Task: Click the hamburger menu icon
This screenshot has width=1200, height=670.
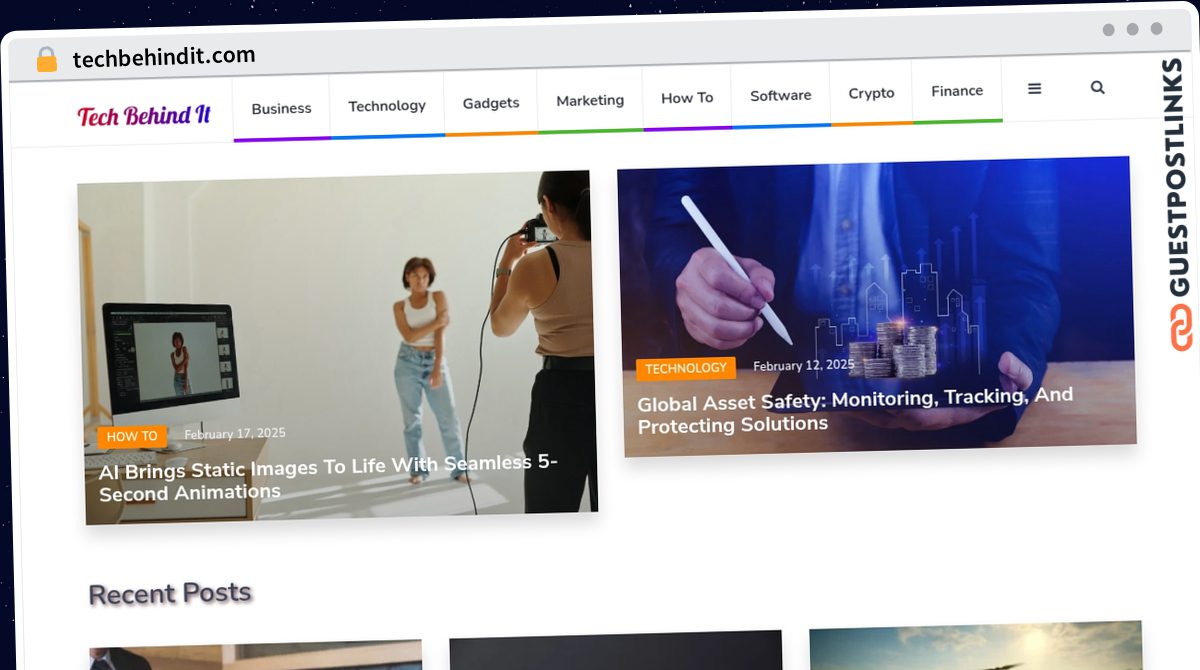Action: click(x=1034, y=89)
